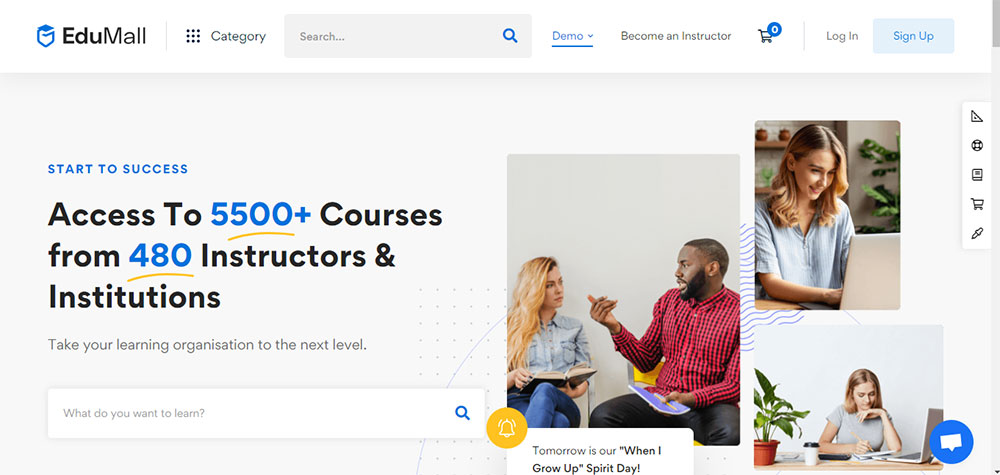Open the Category grid menu
Image resolution: width=1000 pixels, height=475 pixels.
pyautogui.click(x=226, y=36)
